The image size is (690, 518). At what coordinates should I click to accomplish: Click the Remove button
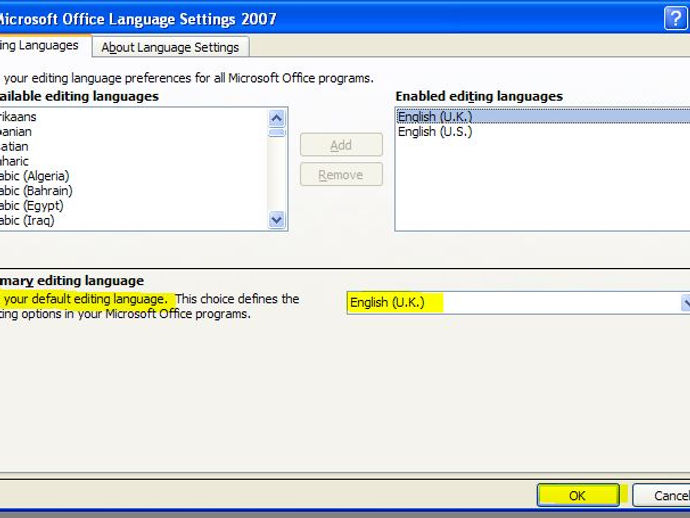coord(341,174)
